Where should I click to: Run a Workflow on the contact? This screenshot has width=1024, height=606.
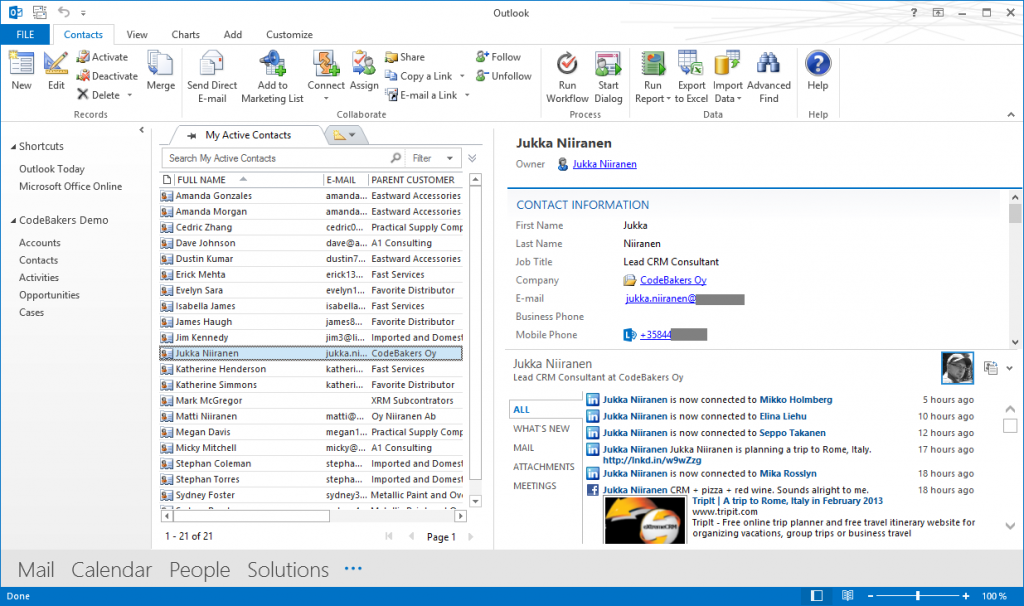(x=567, y=76)
